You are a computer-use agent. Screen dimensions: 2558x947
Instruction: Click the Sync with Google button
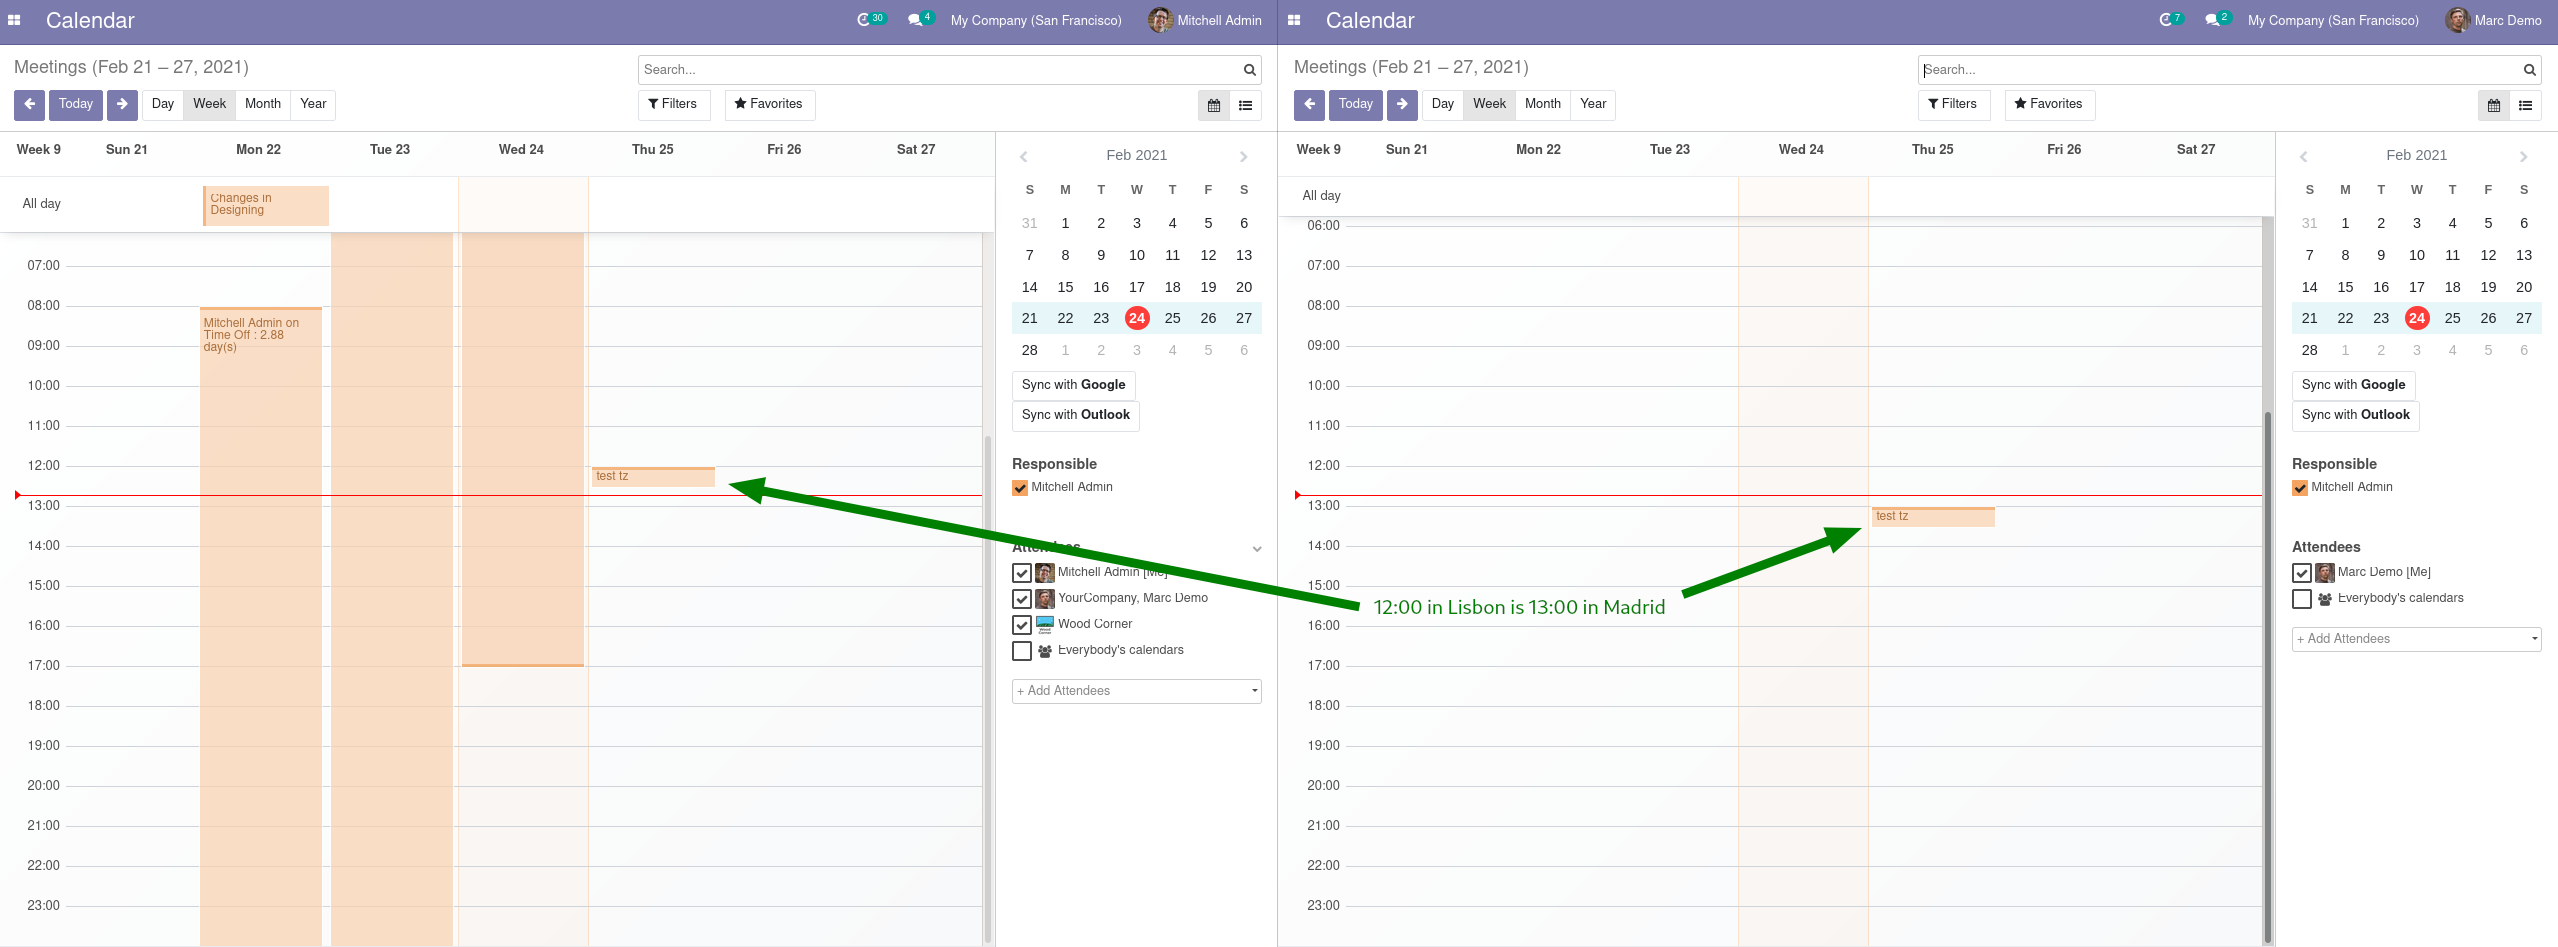point(1072,385)
